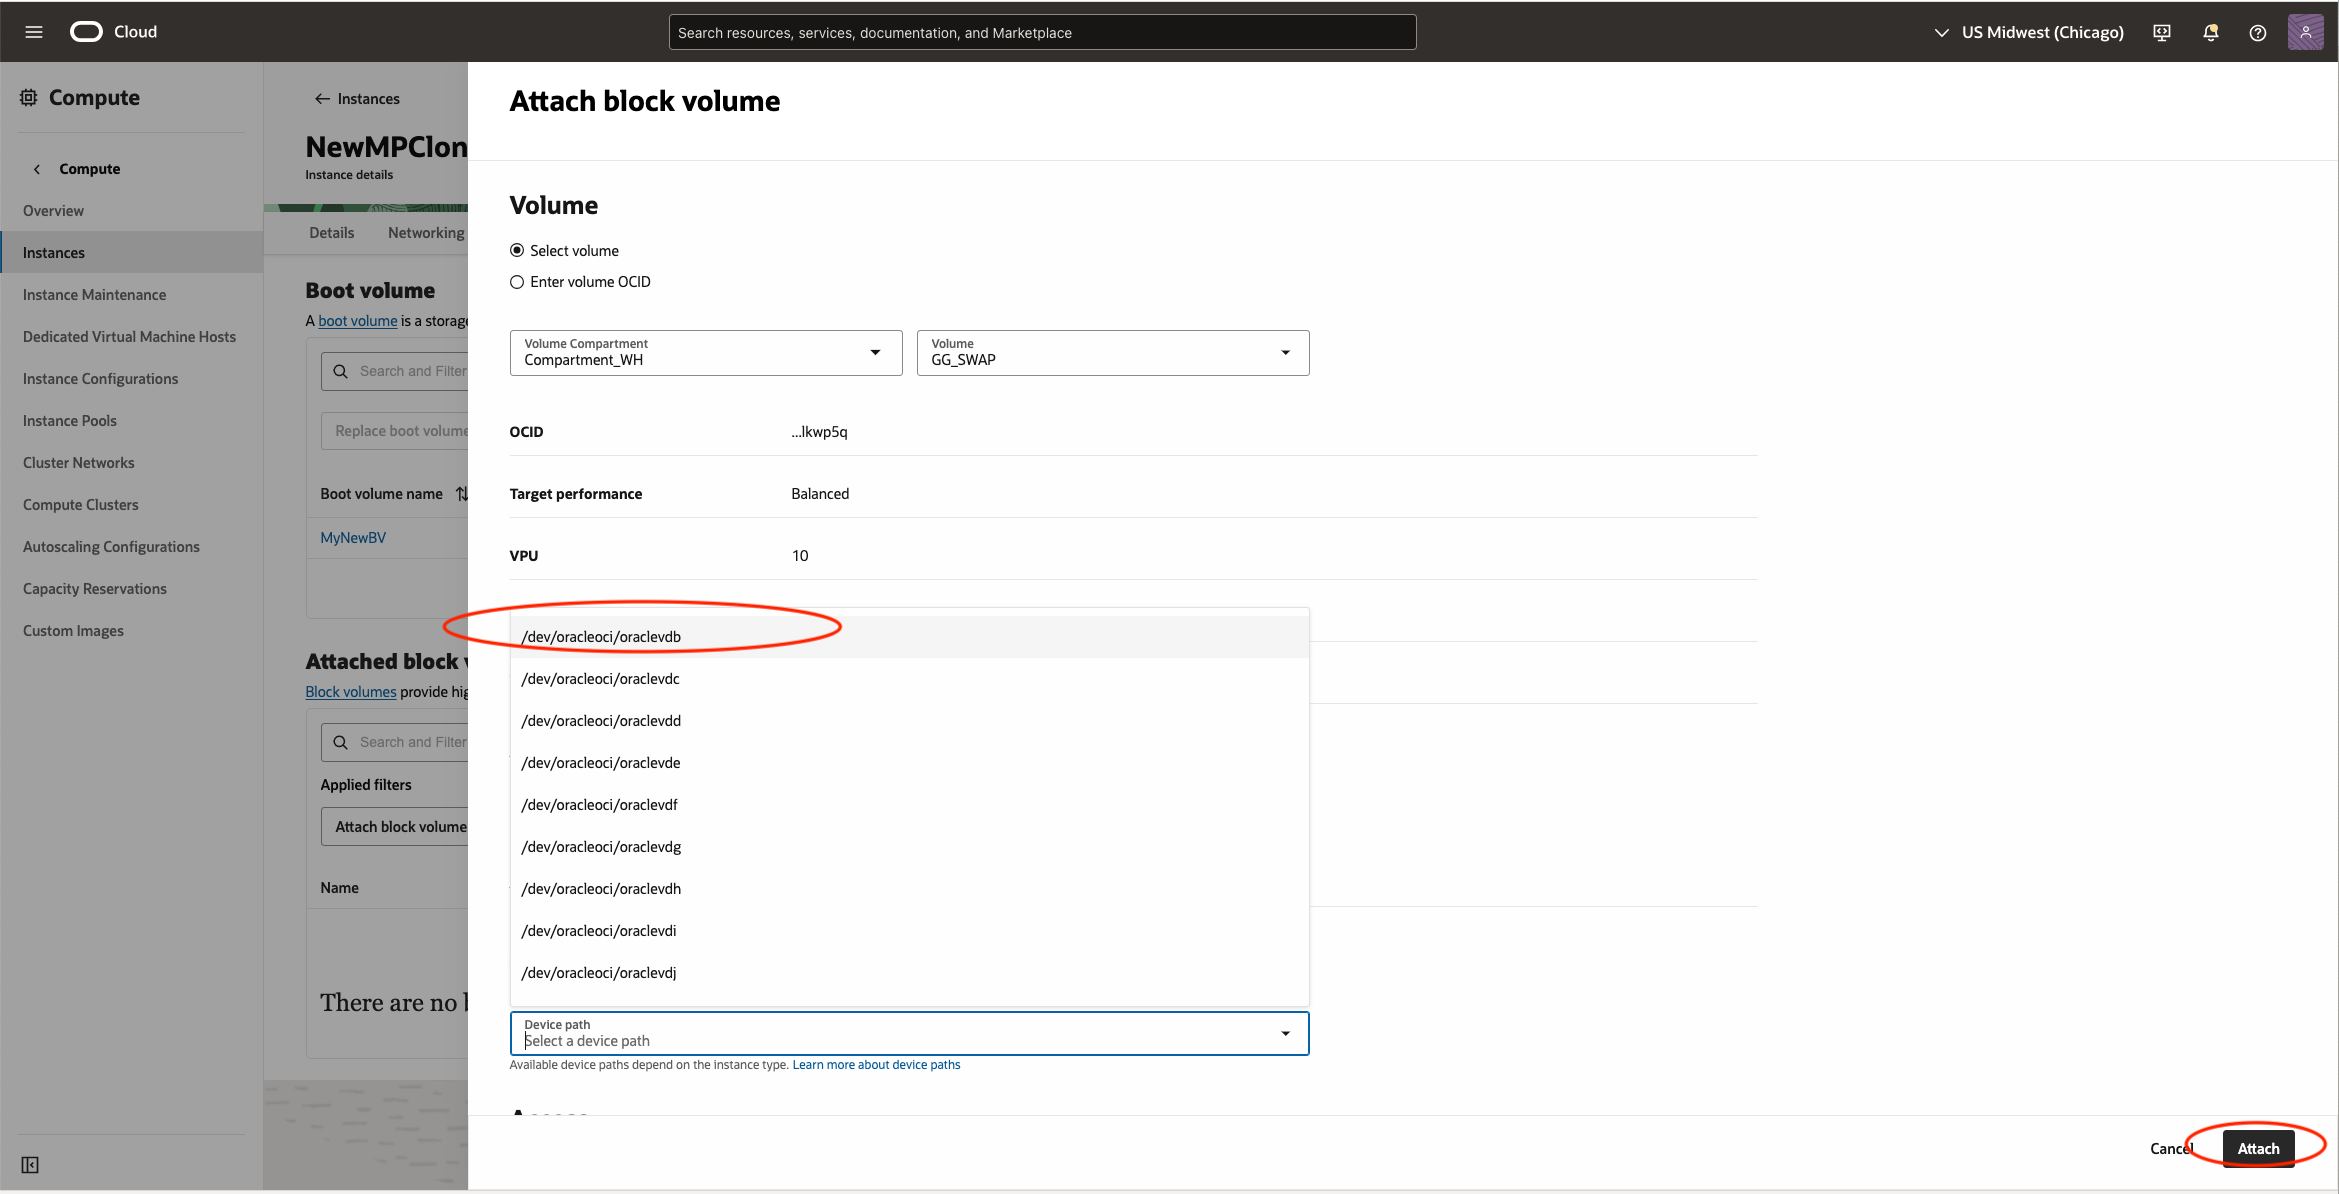Collapse the sidebar using bottom-left icon

[x=30, y=1165]
